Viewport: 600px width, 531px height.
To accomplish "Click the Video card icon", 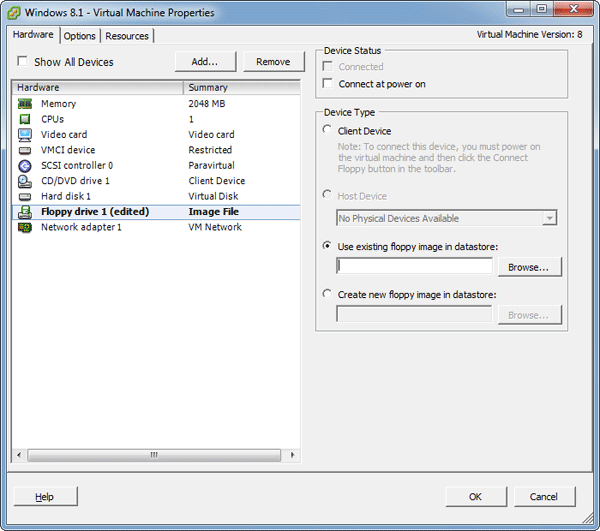I will [x=25, y=135].
